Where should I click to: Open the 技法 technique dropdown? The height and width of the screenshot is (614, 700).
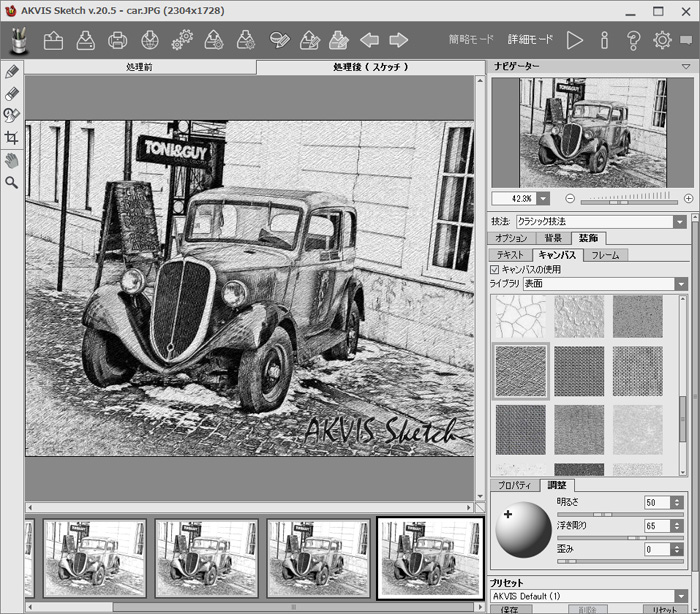pos(680,221)
